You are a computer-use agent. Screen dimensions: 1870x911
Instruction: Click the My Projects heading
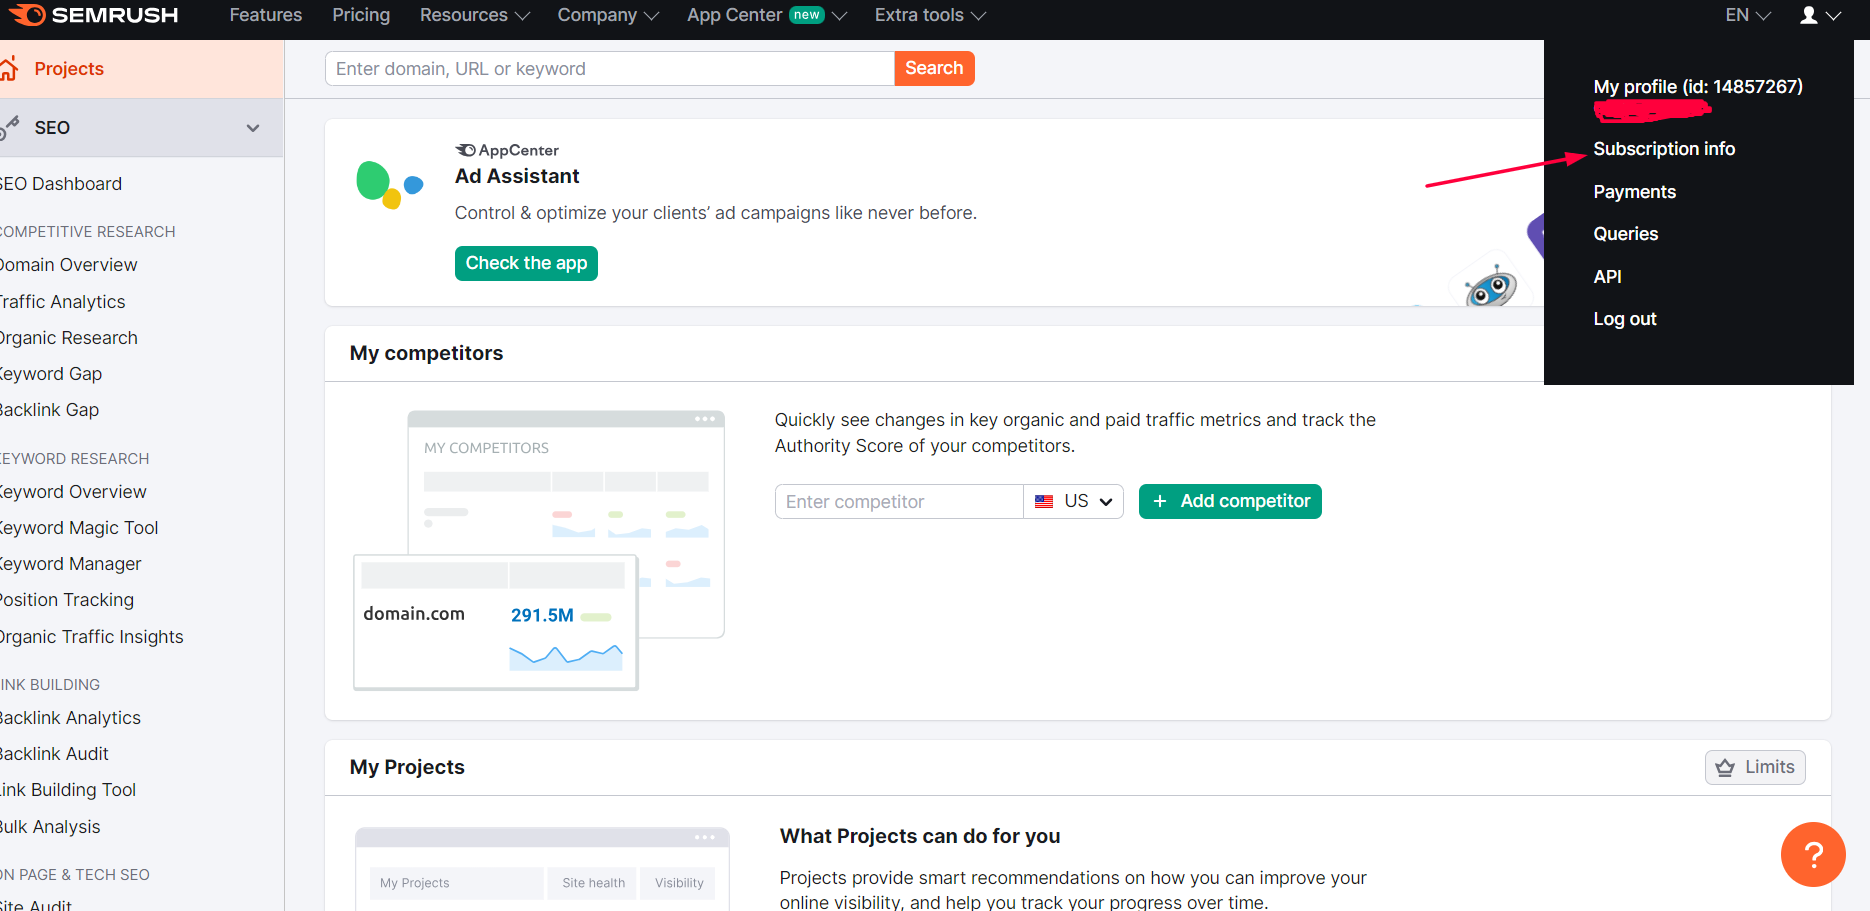(407, 767)
